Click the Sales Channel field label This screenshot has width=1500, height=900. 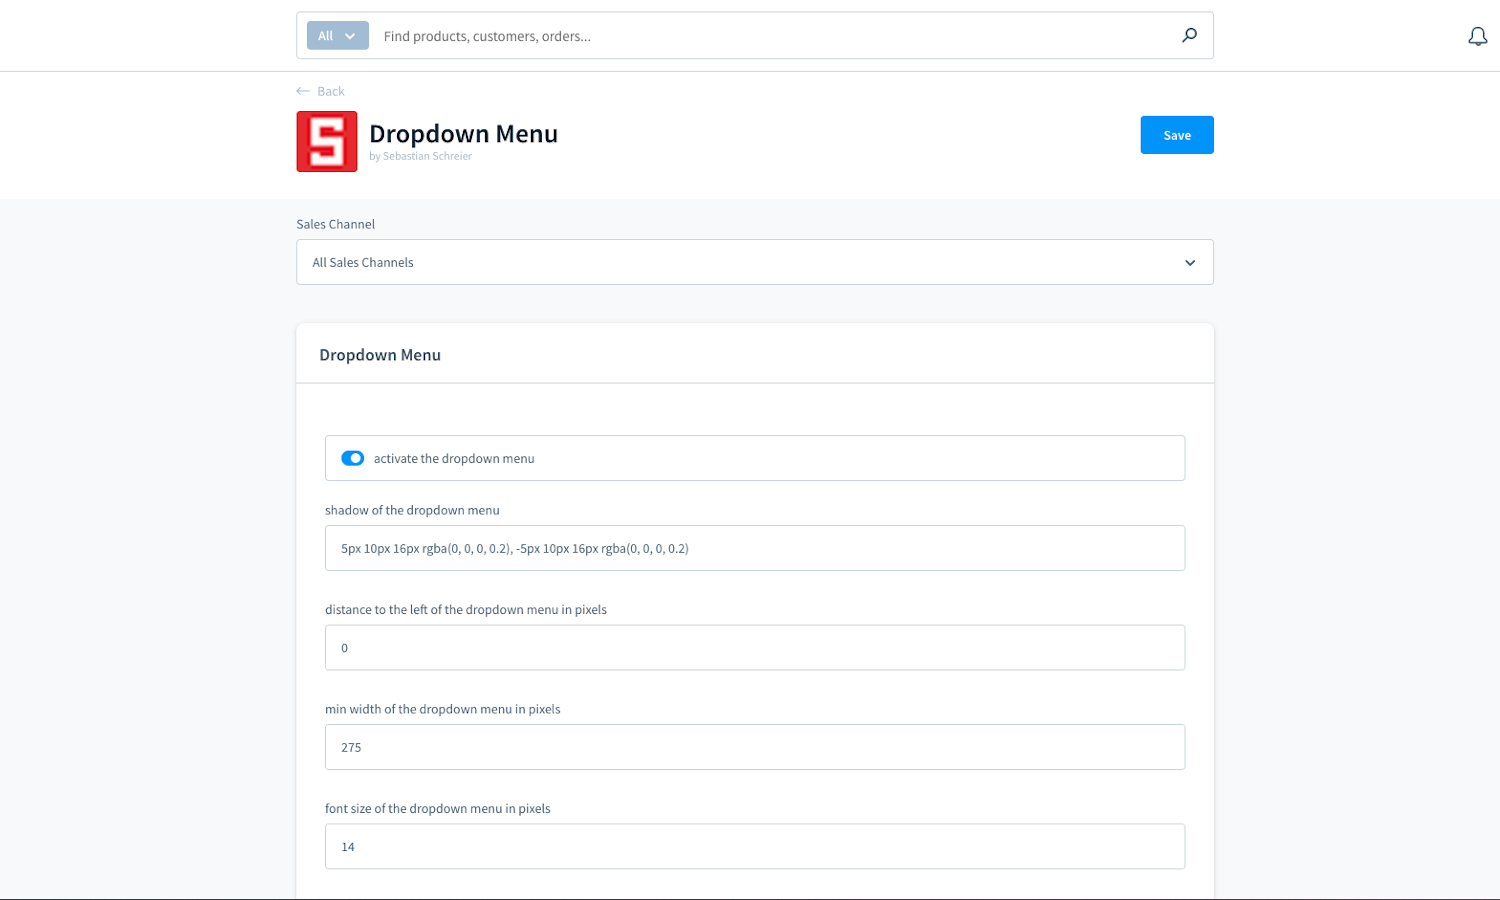(x=336, y=224)
